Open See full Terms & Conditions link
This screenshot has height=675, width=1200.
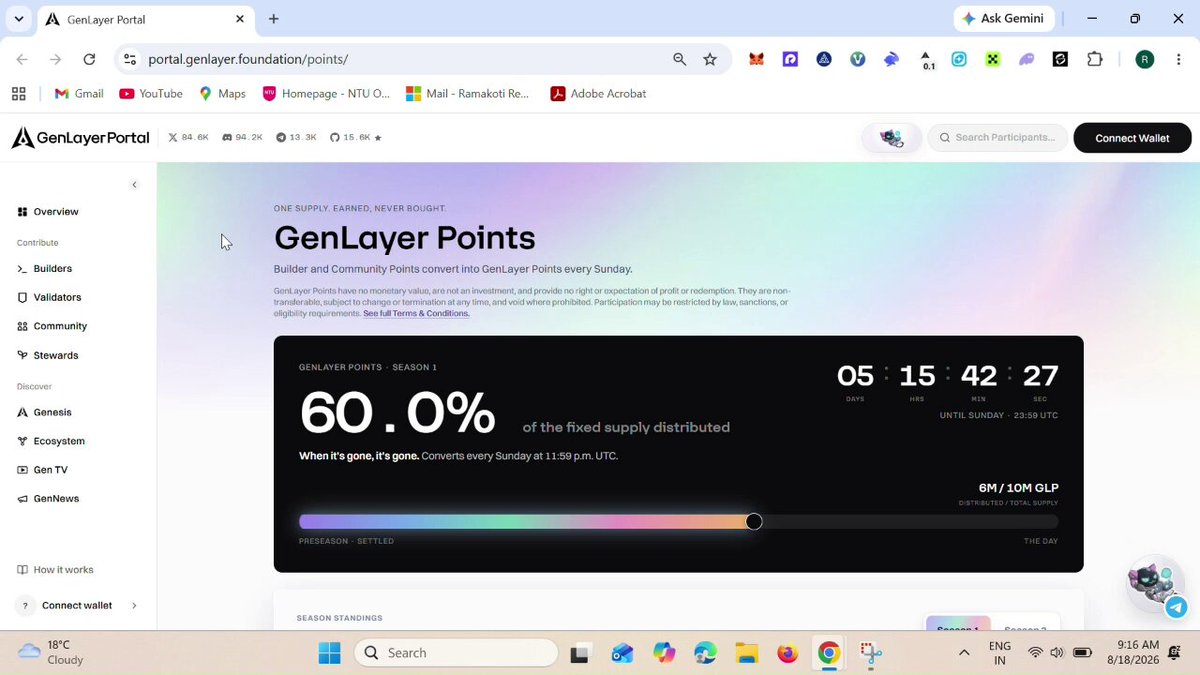pos(416,314)
